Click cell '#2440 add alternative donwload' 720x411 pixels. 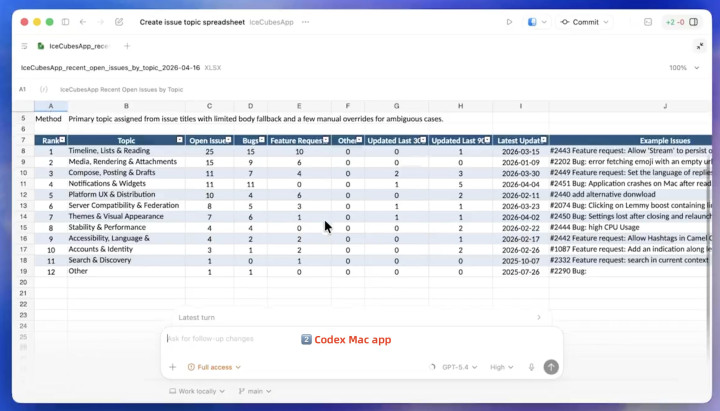(x=630, y=195)
